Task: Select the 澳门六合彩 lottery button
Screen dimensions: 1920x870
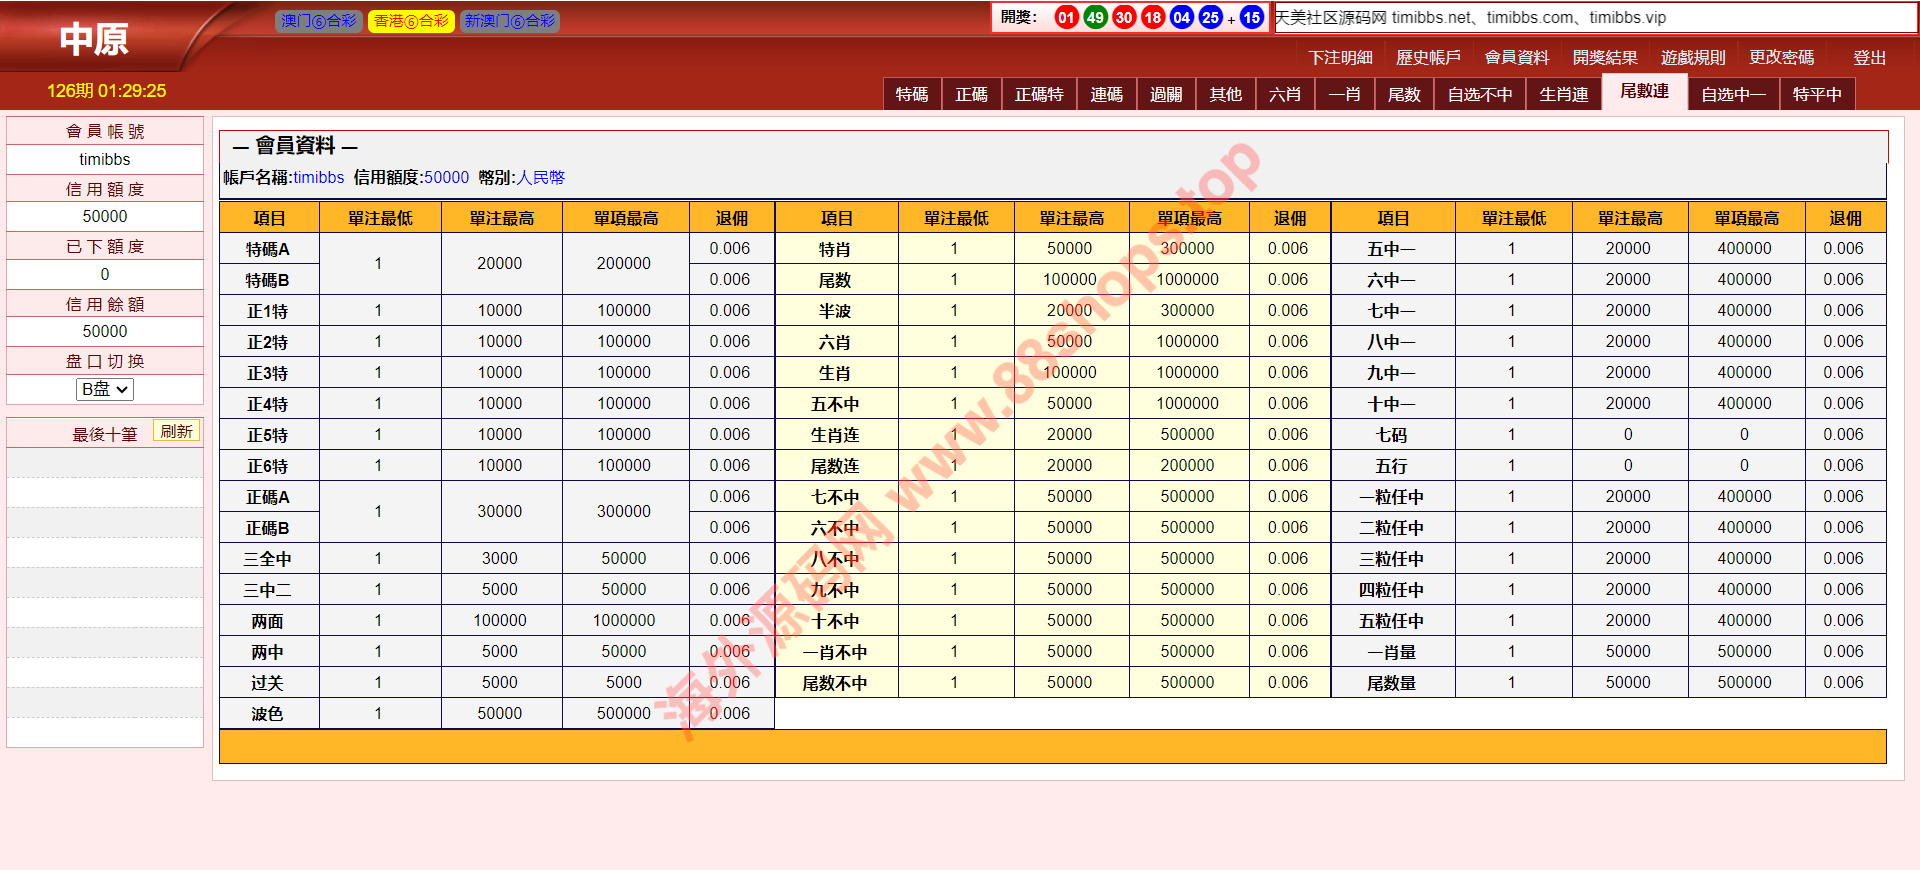Action: (x=318, y=21)
